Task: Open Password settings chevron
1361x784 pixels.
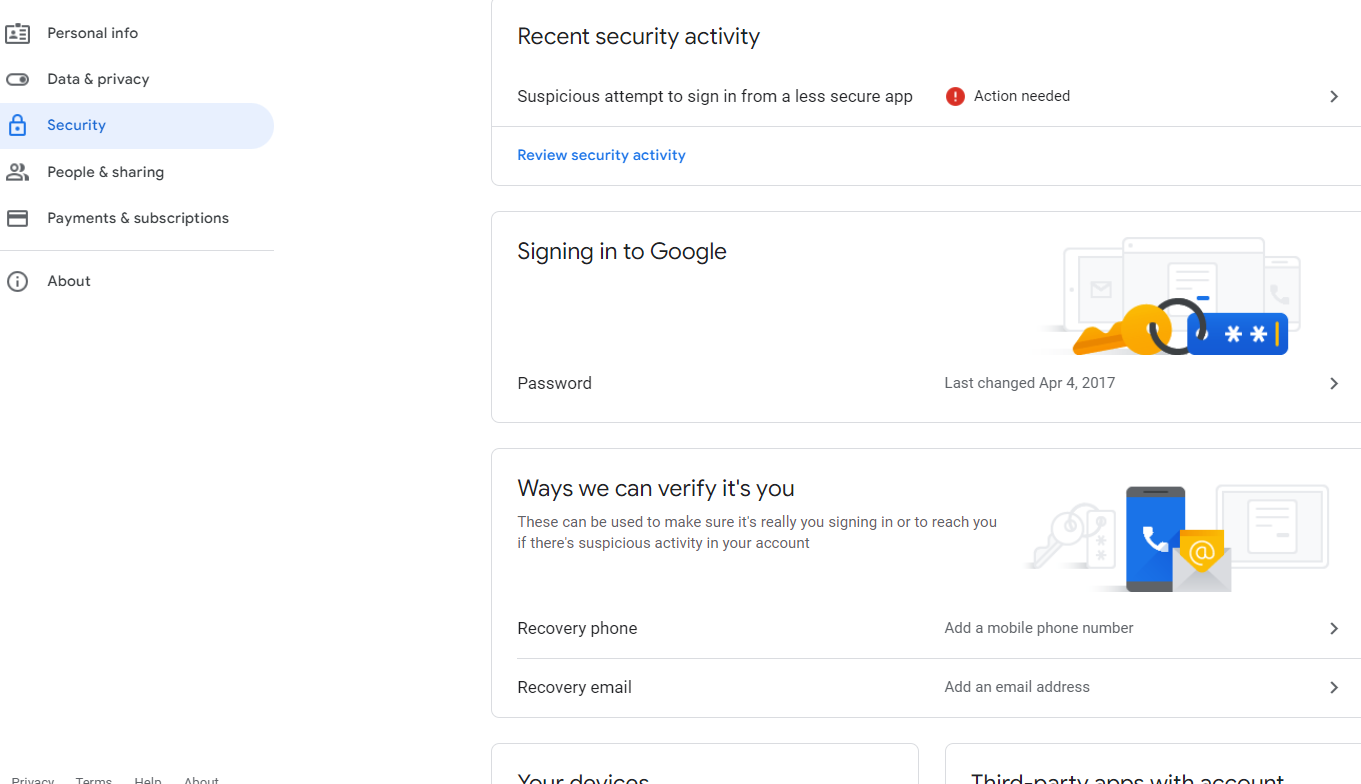Action: 1334,383
